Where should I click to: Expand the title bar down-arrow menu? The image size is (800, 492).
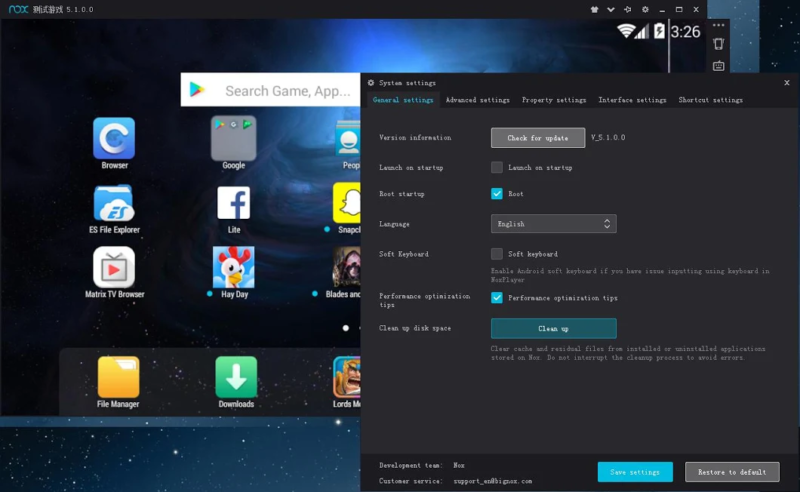(x=610, y=9)
